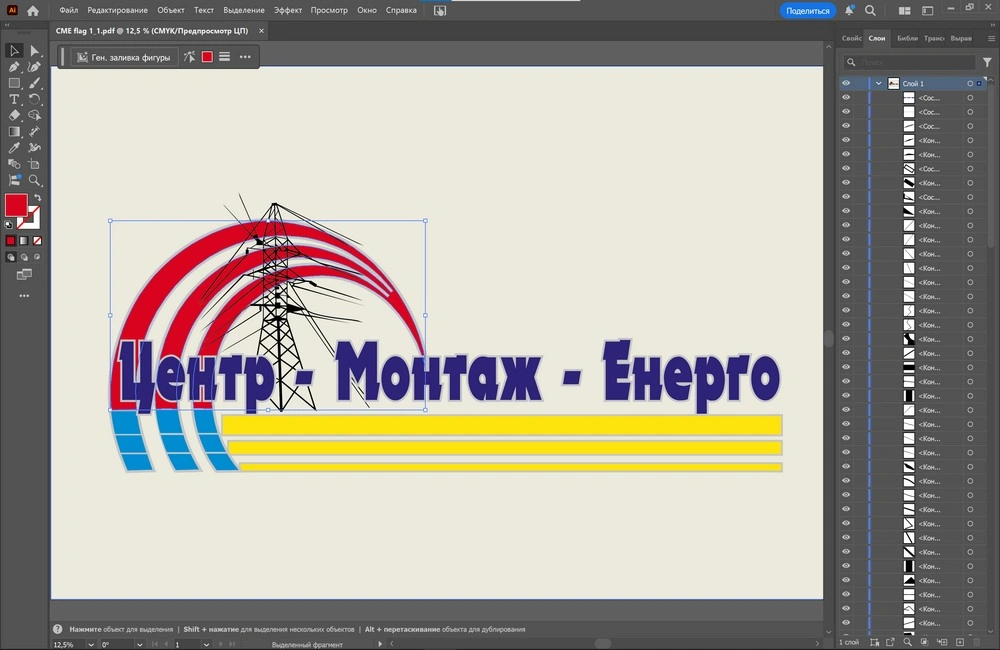
Task: Switch to the Библи panel tab
Action: (907, 38)
